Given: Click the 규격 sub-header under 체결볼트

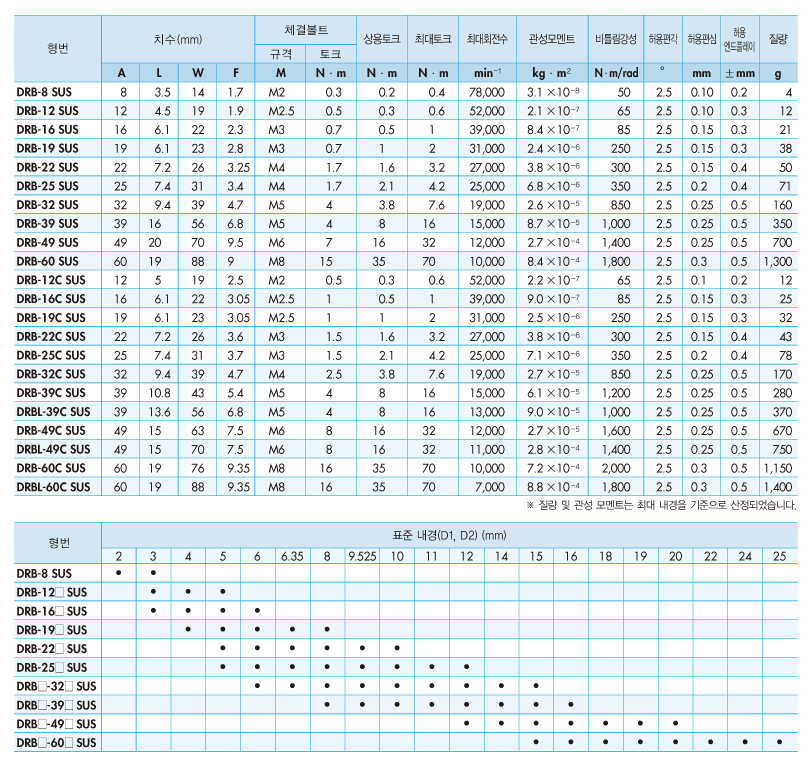Looking at the screenshot, I should [x=281, y=55].
